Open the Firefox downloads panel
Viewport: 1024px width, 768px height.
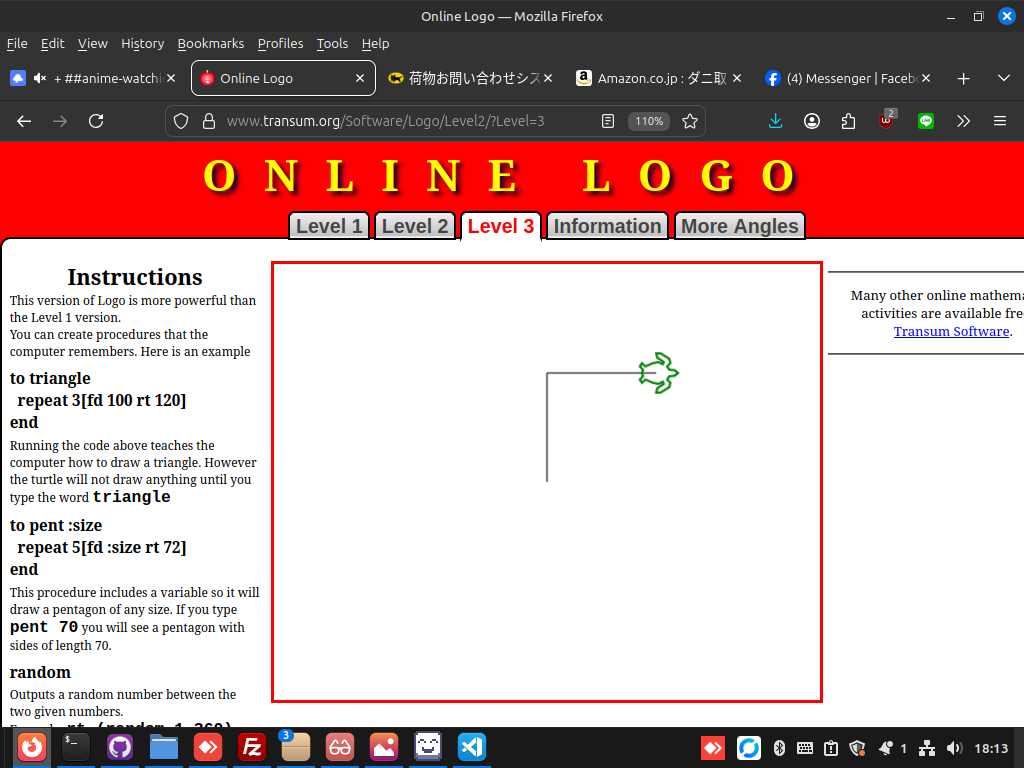point(775,121)
